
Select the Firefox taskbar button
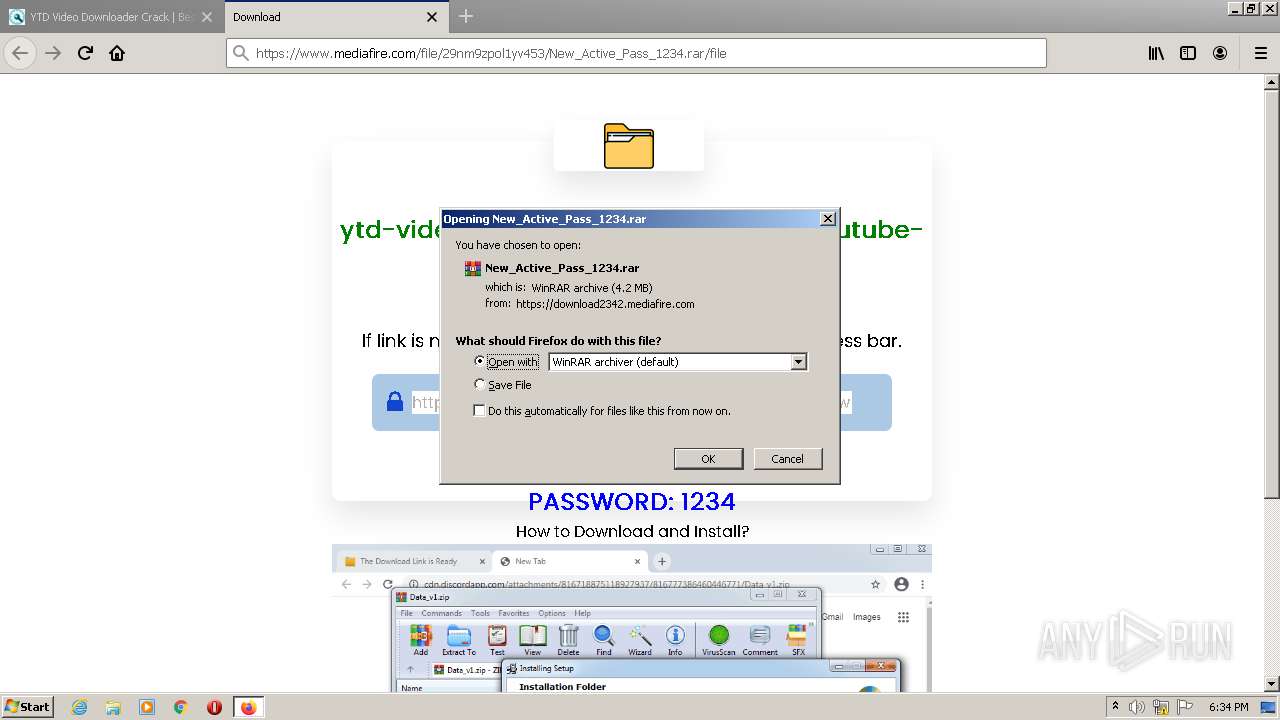[x=248, y=707]
